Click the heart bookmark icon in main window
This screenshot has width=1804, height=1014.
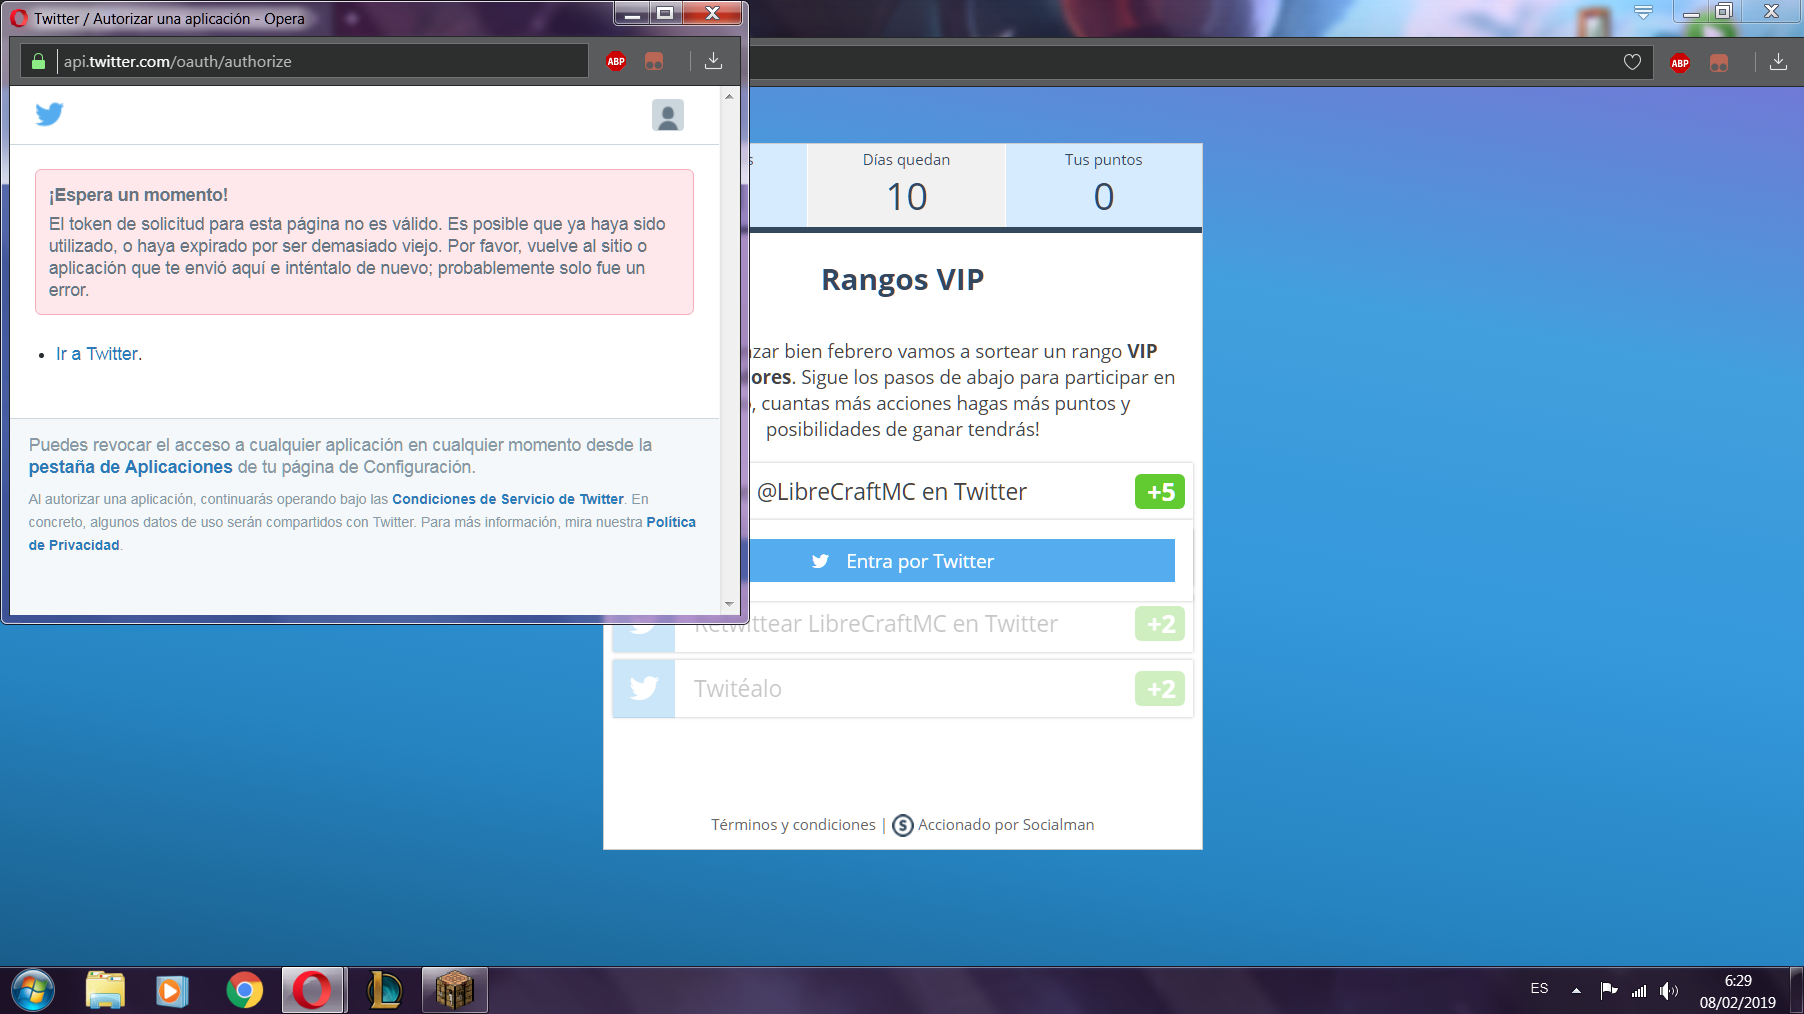tap(1632, 62)
